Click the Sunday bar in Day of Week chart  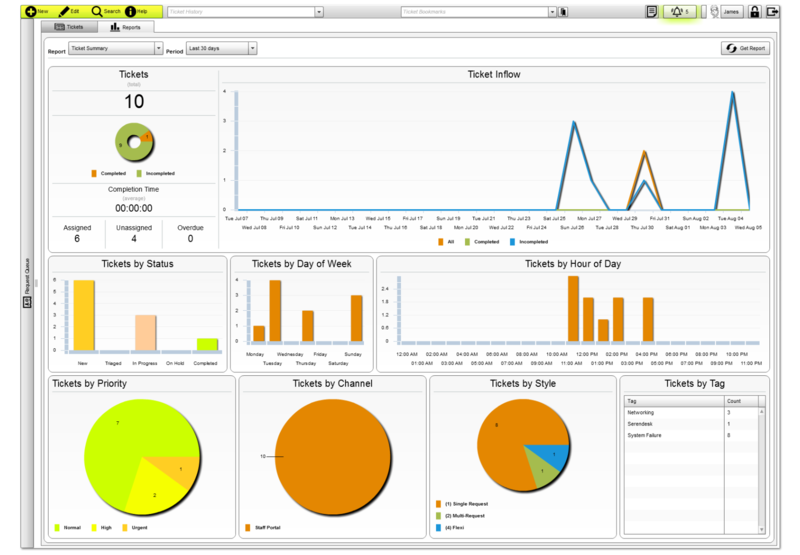tap(357, 318)
